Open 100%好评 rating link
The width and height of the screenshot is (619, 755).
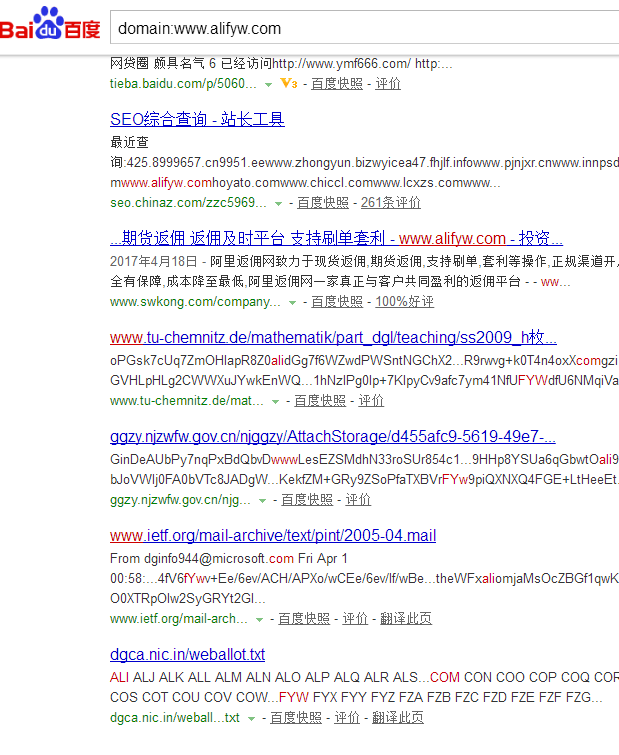tap(405, 302)
